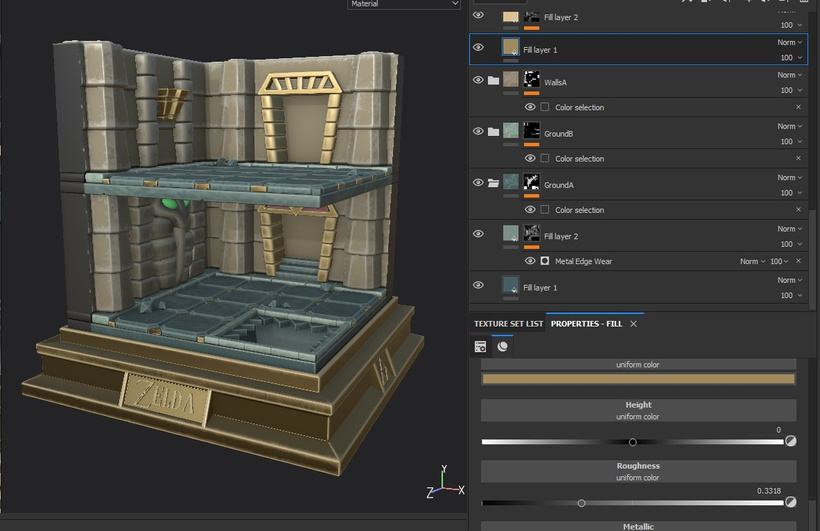
Task: Select the GroundB layer mask thumbnail
Action: tap(532, 131)
